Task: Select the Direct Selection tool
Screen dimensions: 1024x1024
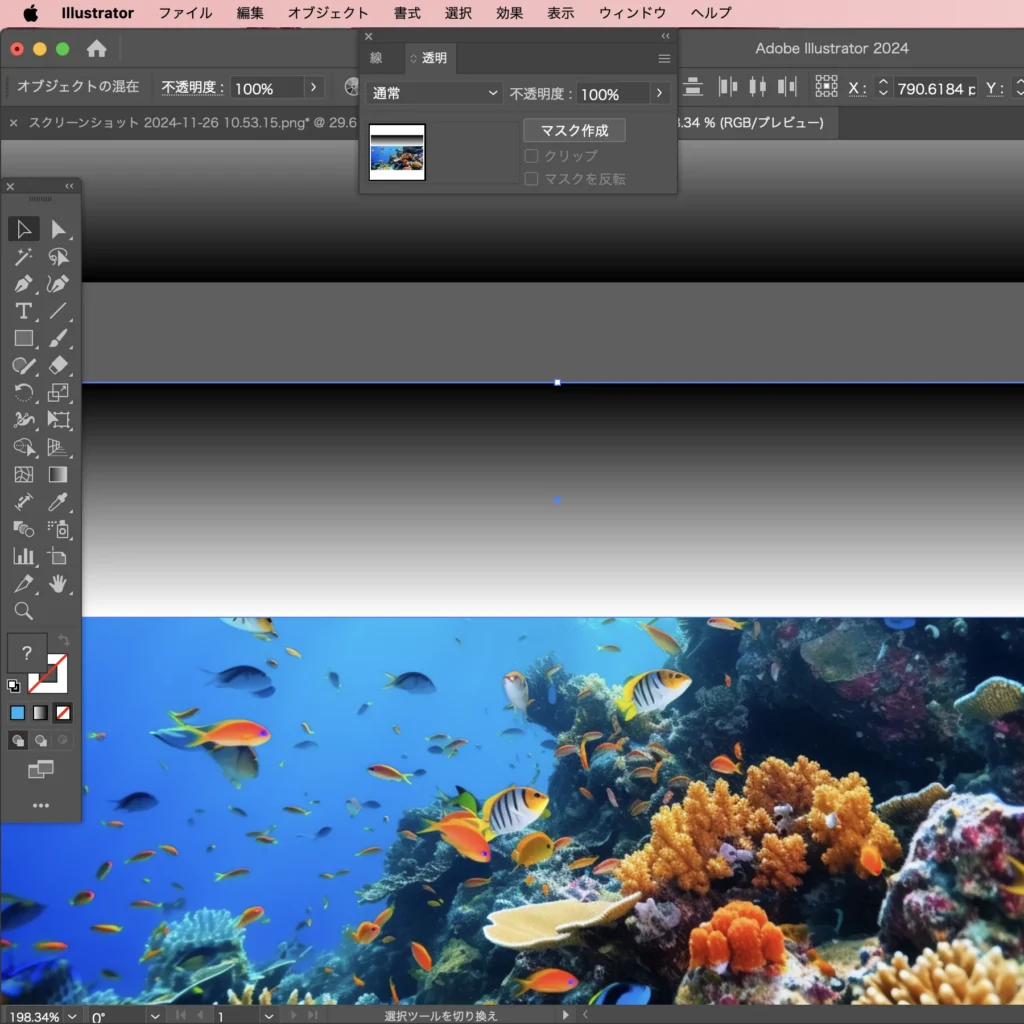Action: (58, 230)
